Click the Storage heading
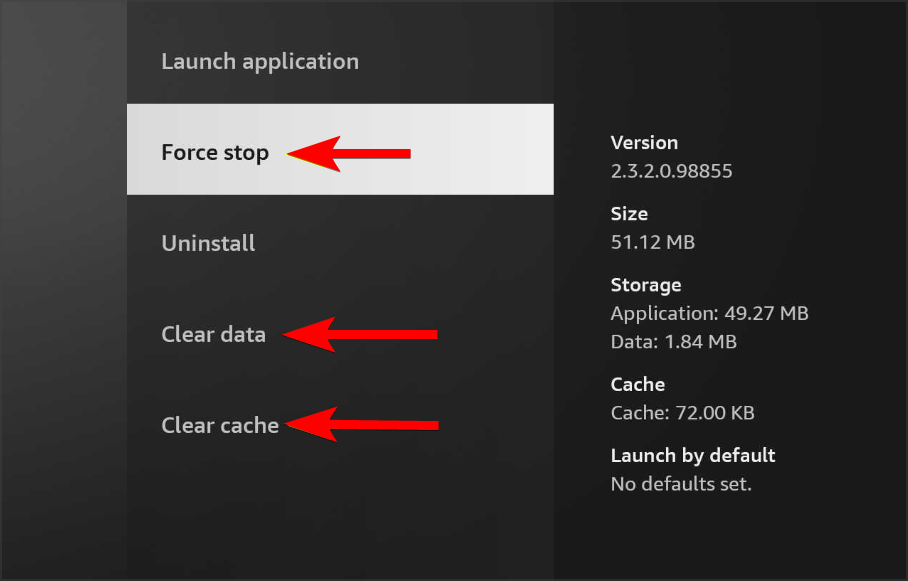908x581 pixels. tap(645, 285)
